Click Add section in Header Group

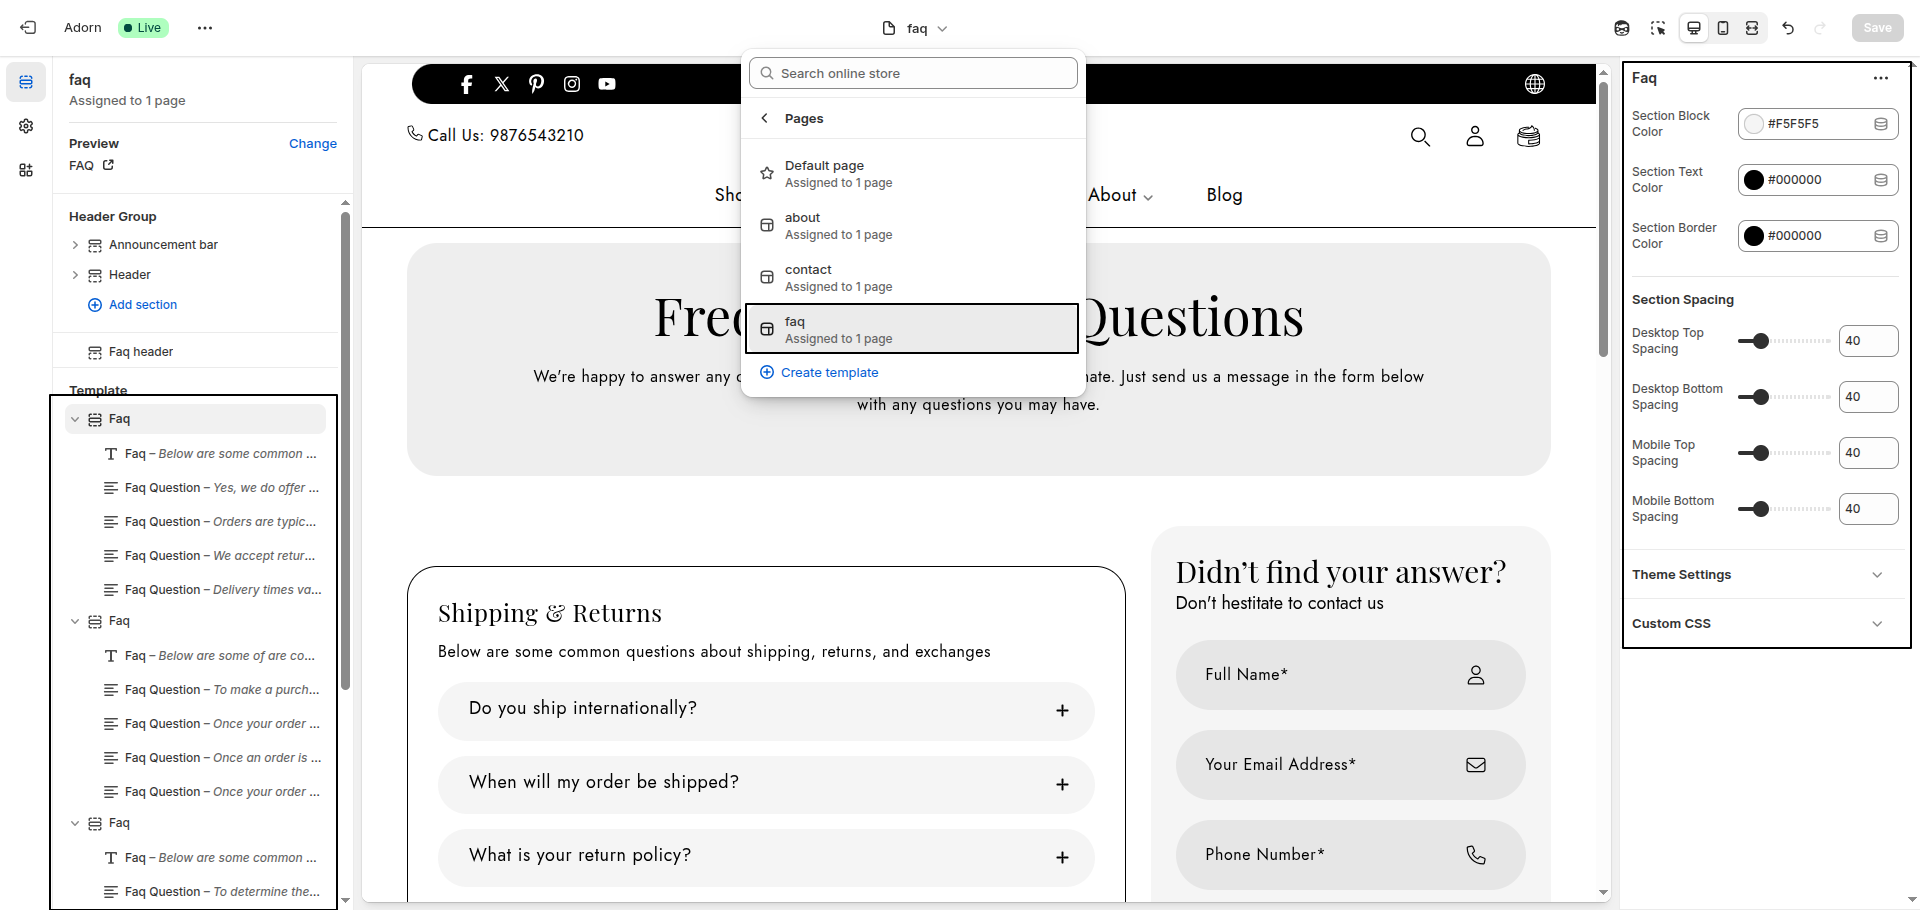pos(133,305)
